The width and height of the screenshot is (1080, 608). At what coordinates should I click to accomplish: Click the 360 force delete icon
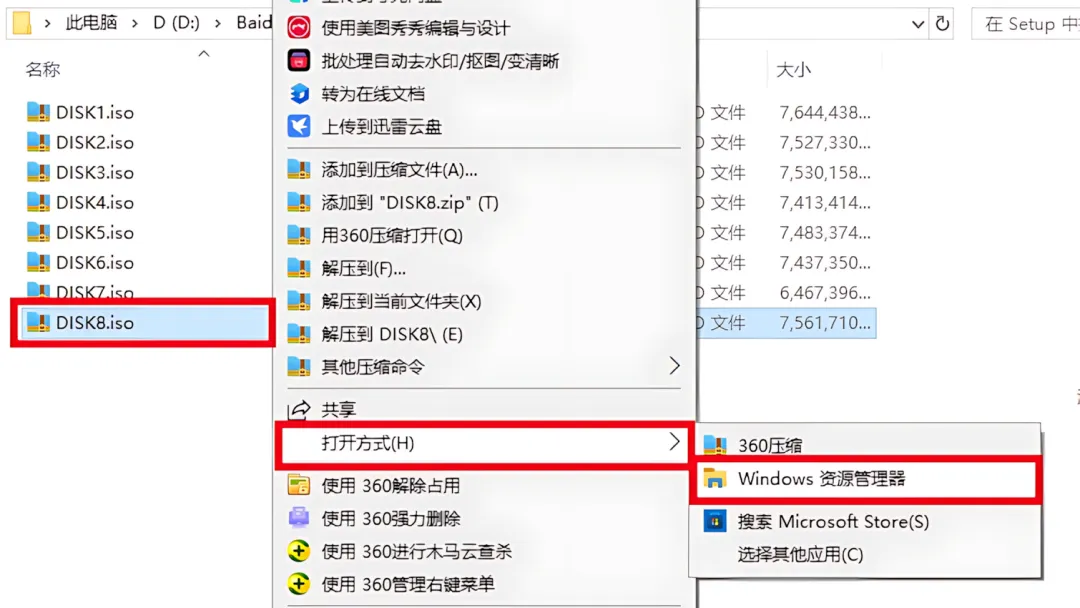[x=298, y=518]
